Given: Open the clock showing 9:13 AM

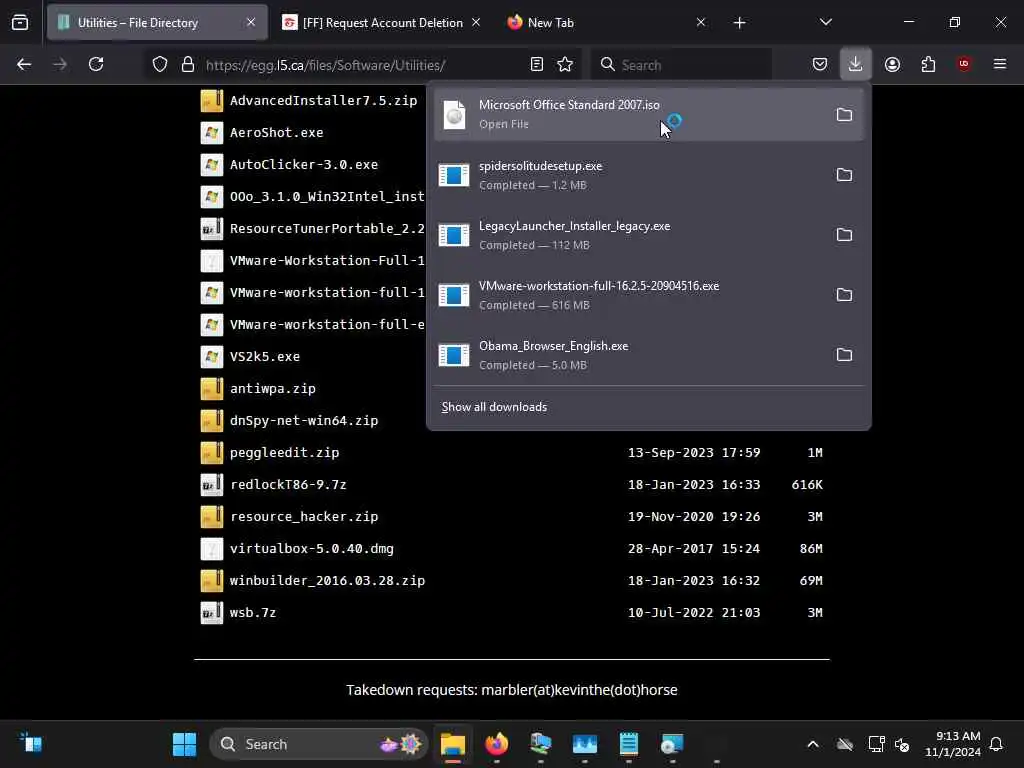Looking at the screenshot, I should pyautogui.click(x=953, y=744).
